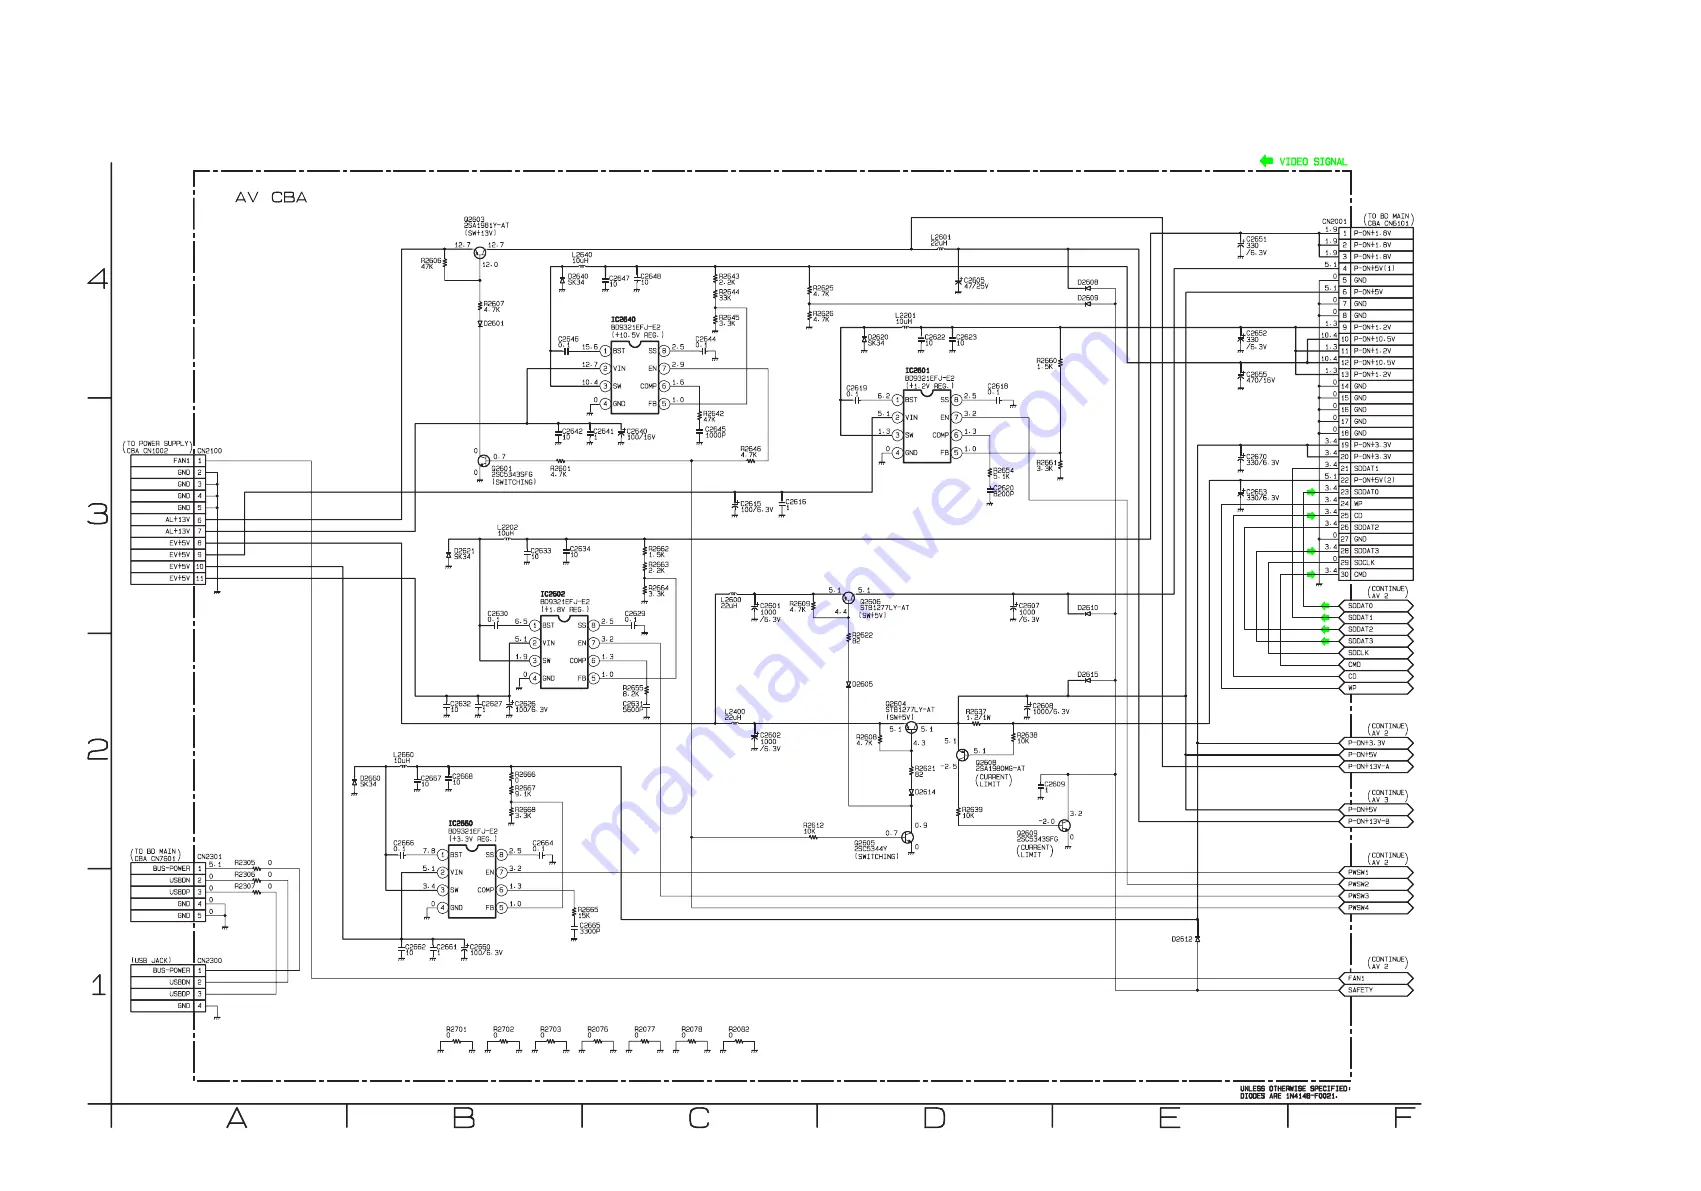Click the D2612 diode label
1701x1191 pixels.
click(1182, 939)
